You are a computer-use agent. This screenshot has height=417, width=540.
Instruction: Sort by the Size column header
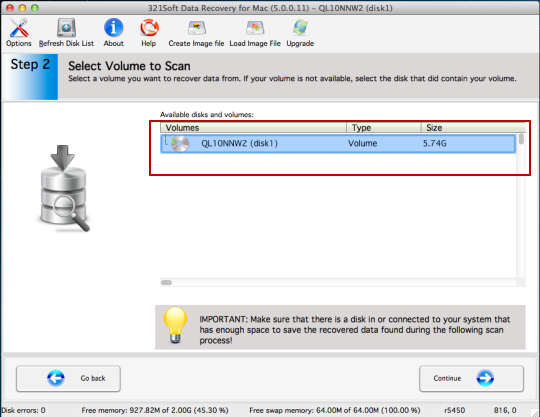pyautogui.click(x=473, y=128)
